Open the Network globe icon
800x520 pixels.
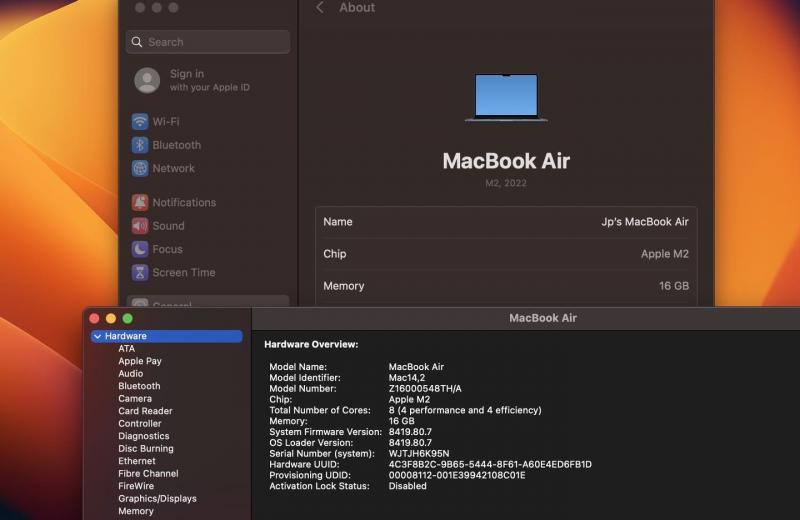click(140, 168)
